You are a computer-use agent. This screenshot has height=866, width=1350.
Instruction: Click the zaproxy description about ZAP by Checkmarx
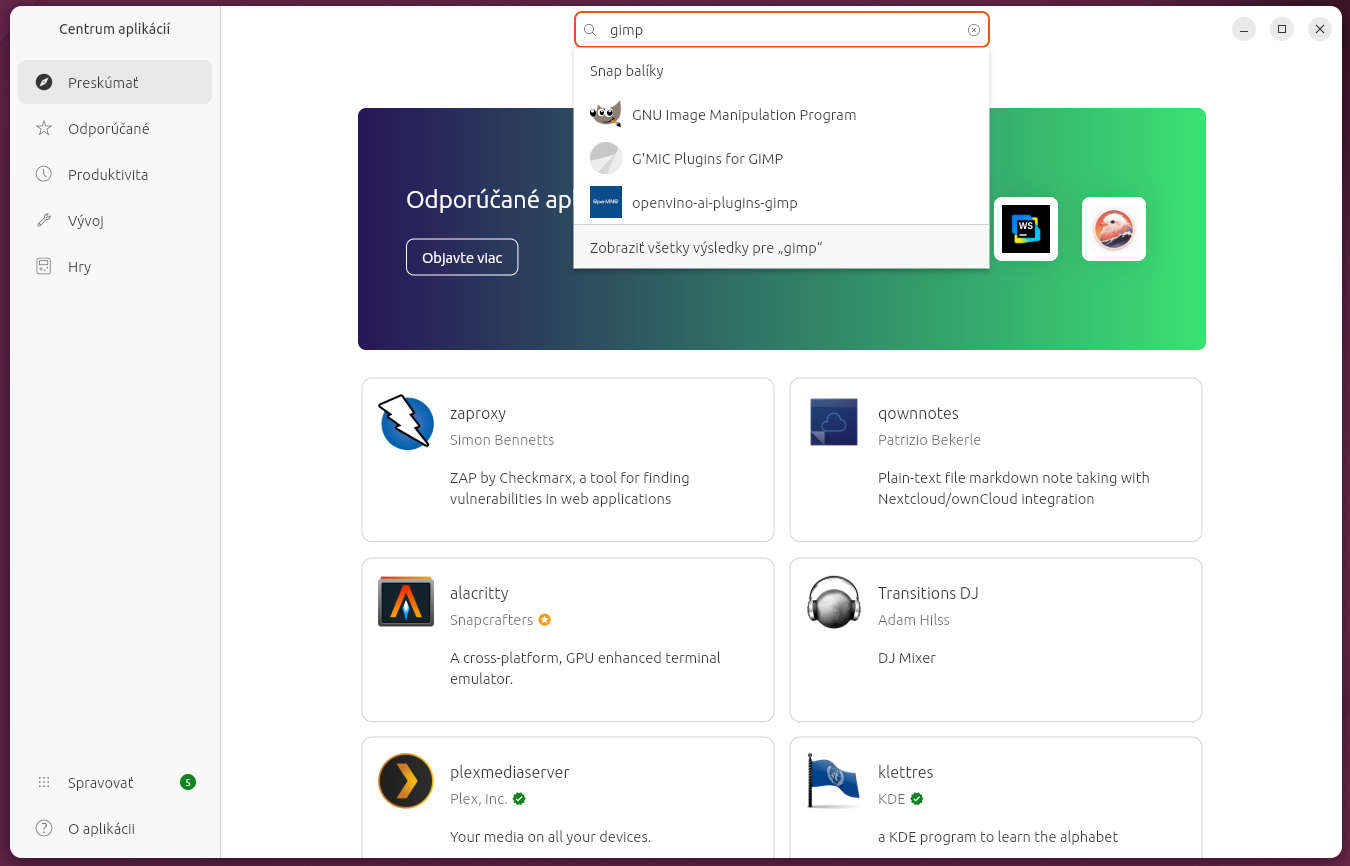570,488
